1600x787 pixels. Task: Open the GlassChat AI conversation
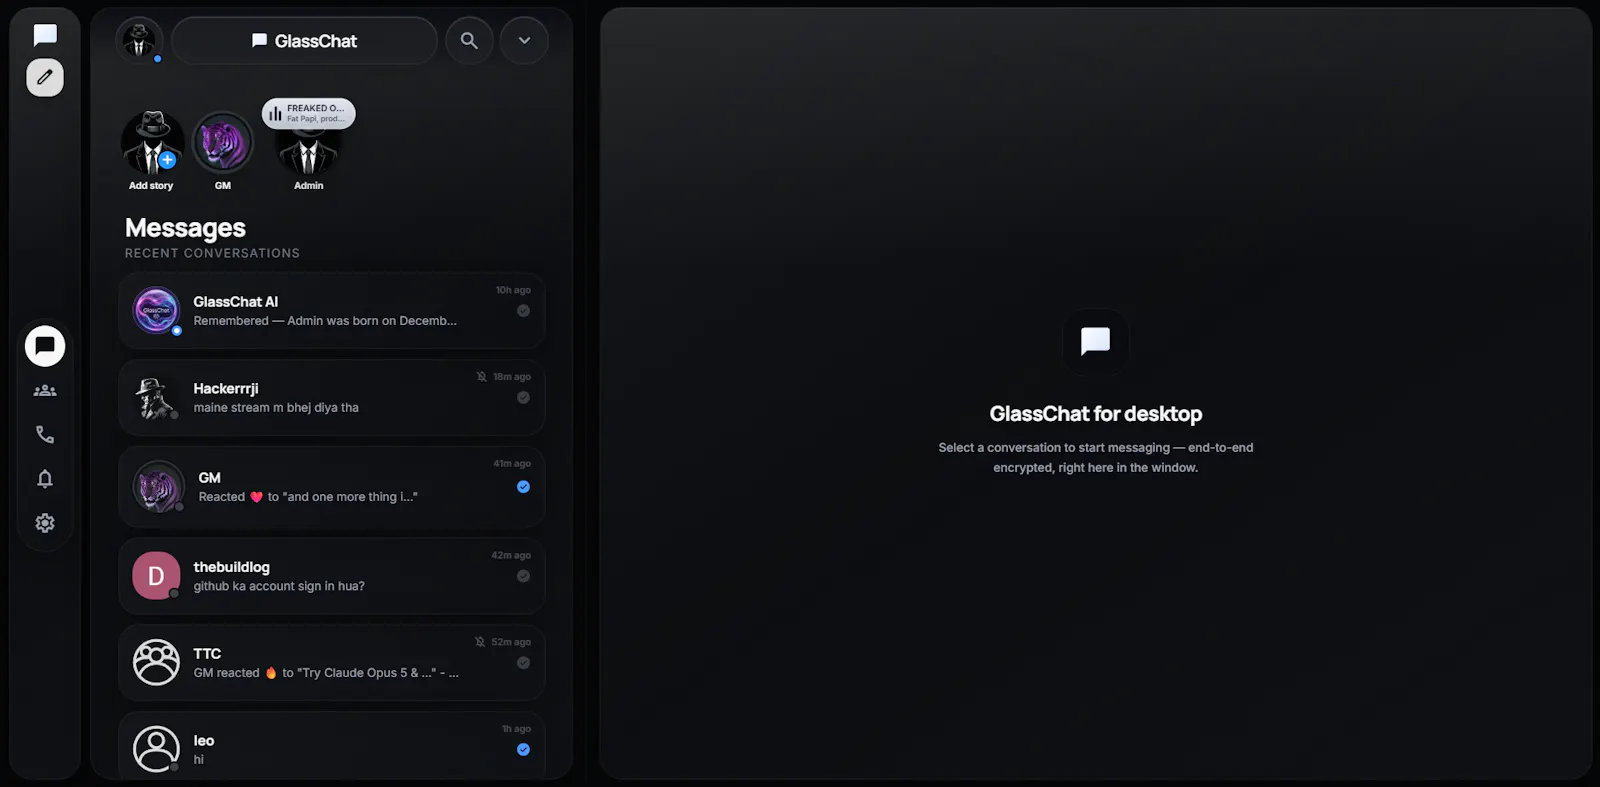(x=332, y=311)
